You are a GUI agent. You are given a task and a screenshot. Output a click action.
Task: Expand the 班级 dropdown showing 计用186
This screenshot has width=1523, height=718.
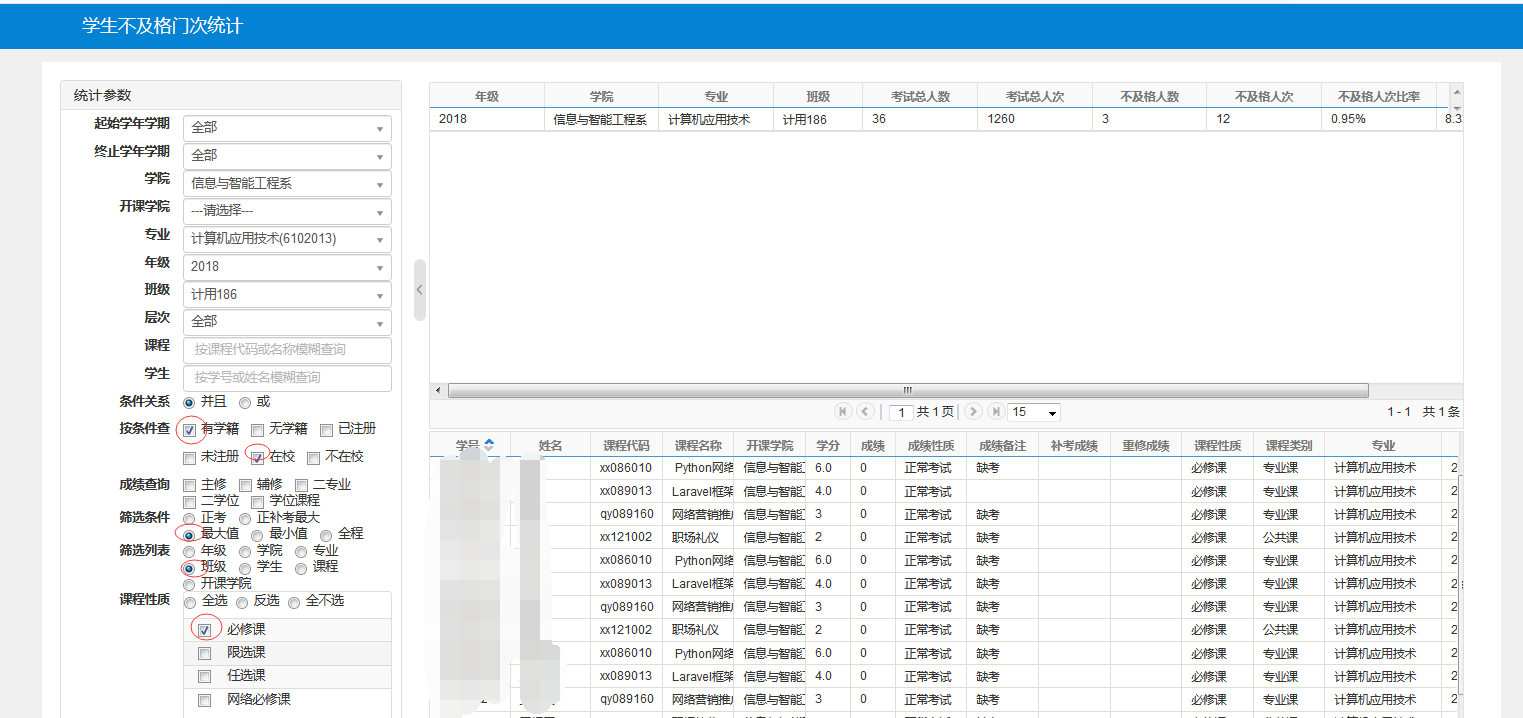coord(287,295)
